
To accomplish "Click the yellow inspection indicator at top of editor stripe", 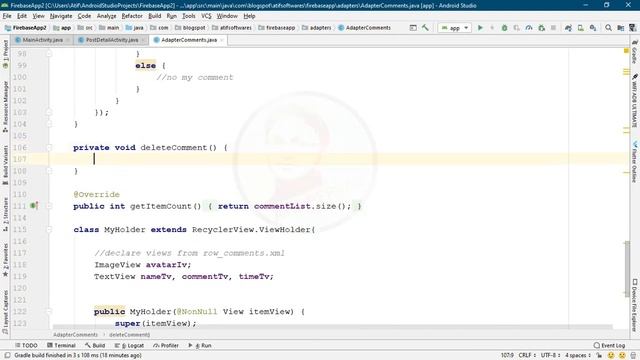I will tap(626, 51).
